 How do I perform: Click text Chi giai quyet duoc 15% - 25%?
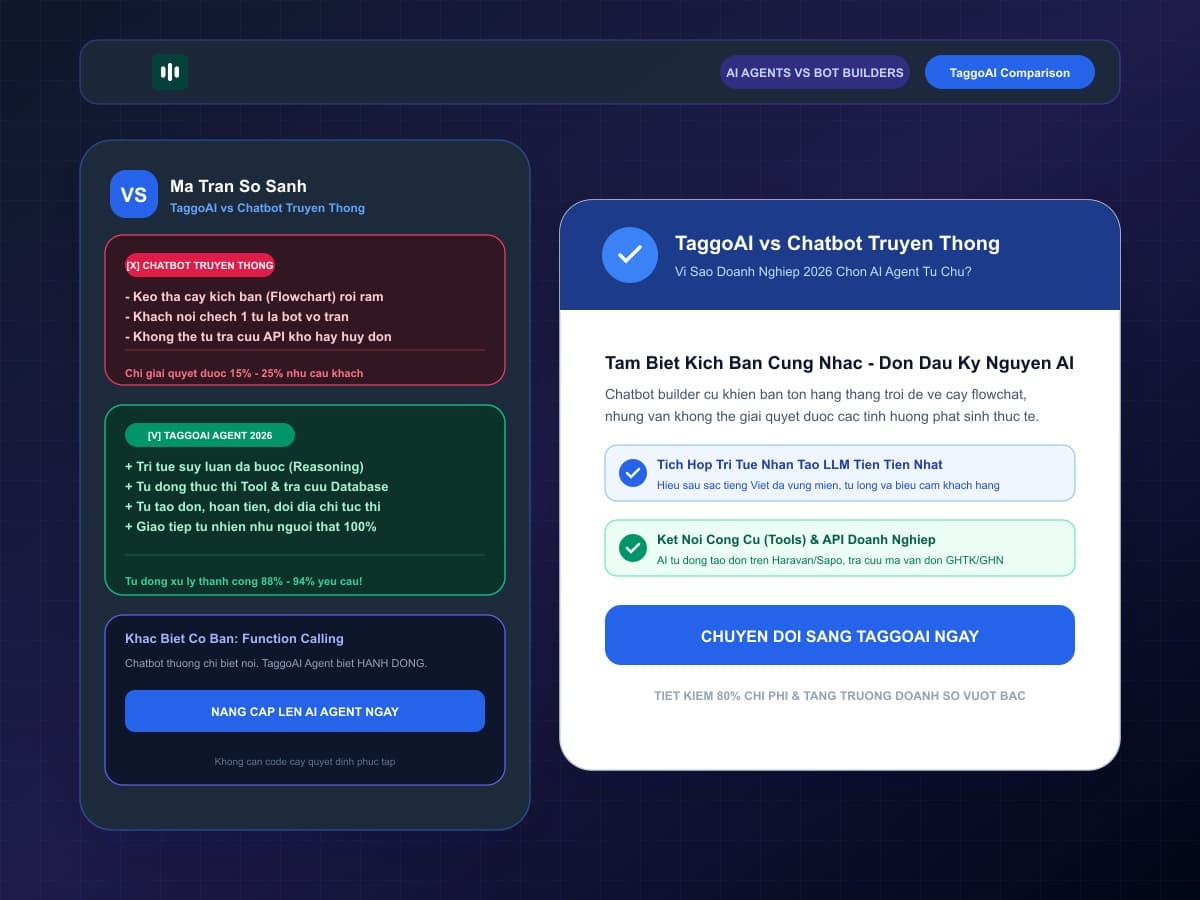pos(244,373)
